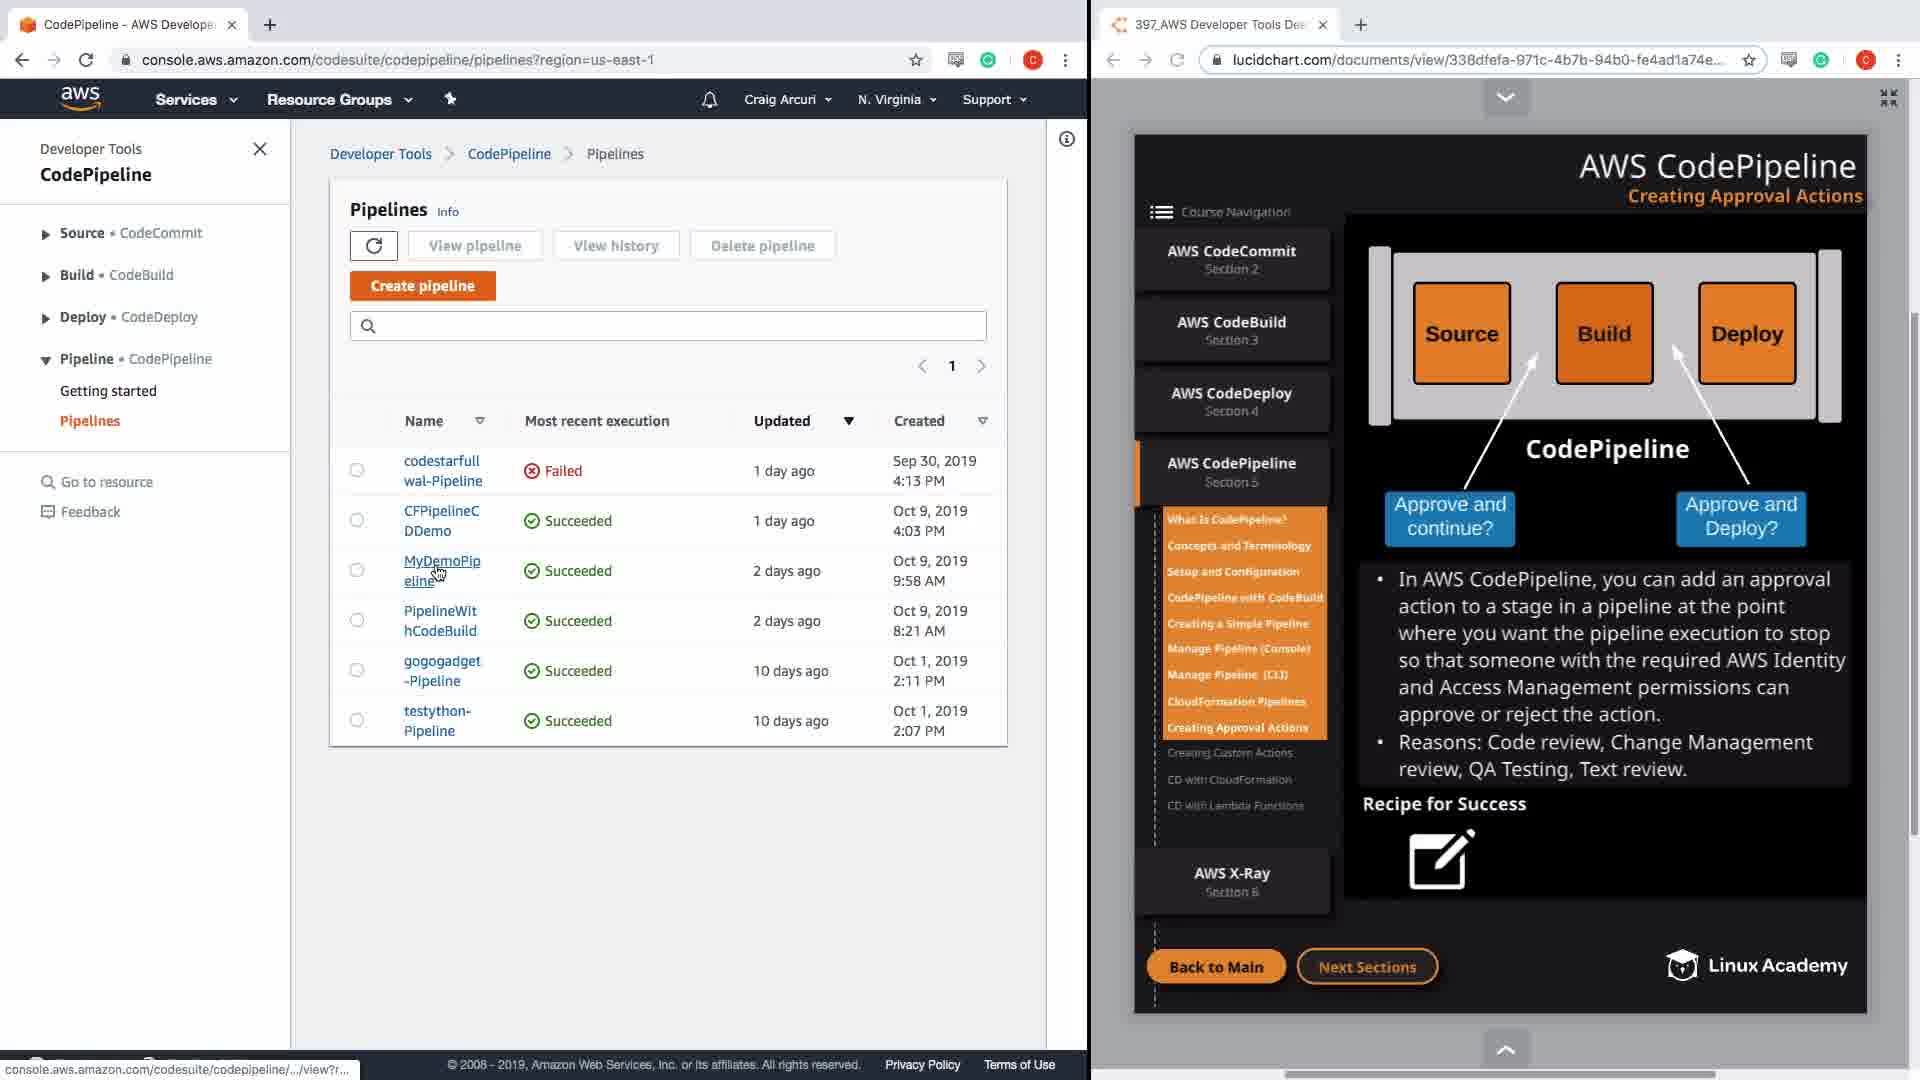Click the Recipe for Success notepad icon

tap(1441, 859)
